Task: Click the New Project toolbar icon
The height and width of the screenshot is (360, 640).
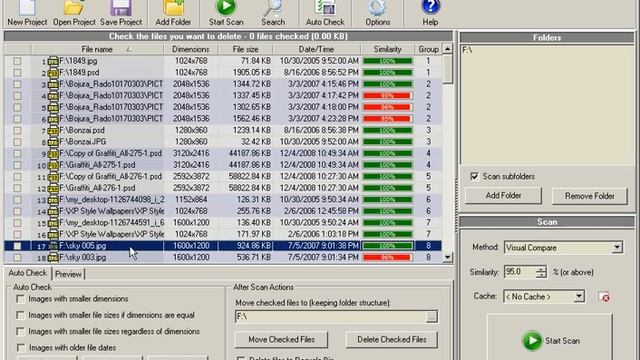Action: [x=27, y=7]
